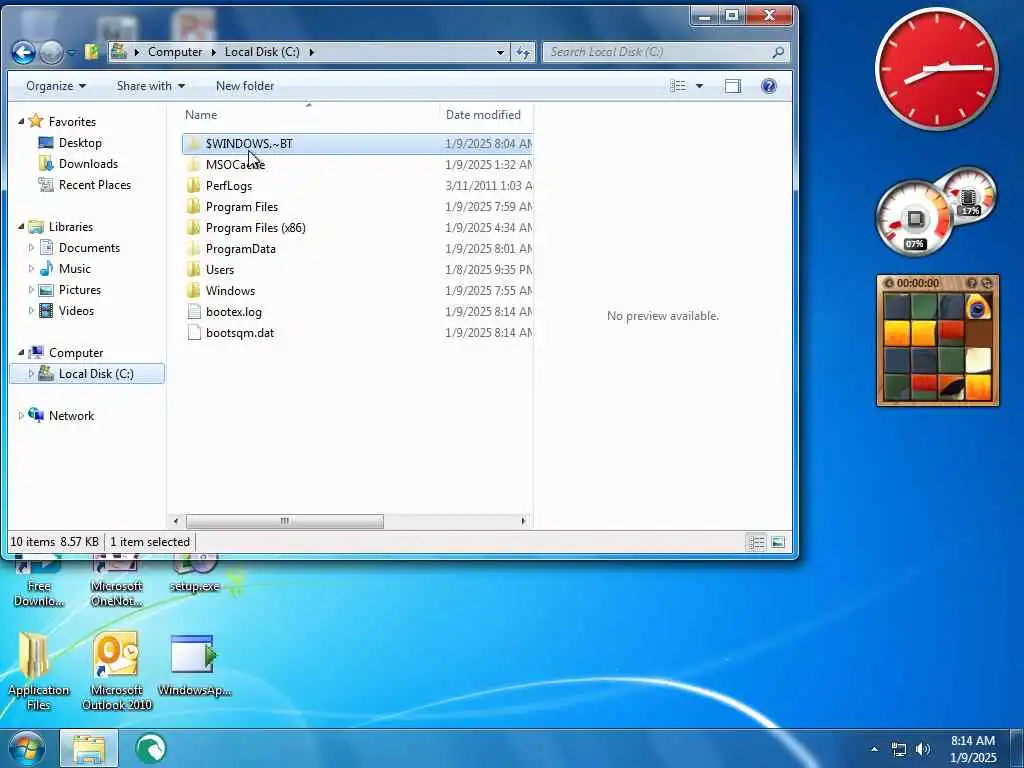Show hidden tray icons arrow
Screen dimensions: 1024x768
tap(874, 750)
